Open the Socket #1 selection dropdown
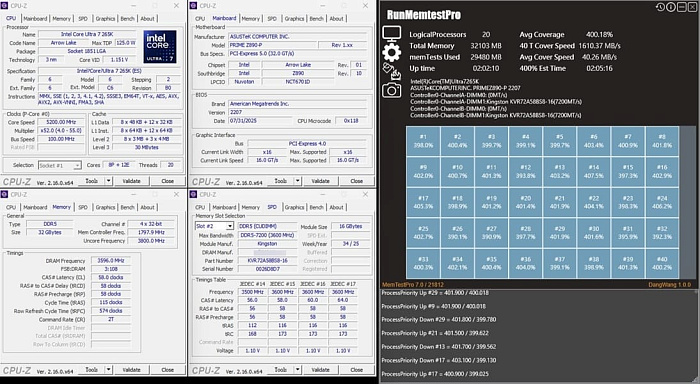Viewport: 700px width, 384px height. pyautogui.click(x=59, y=165)
